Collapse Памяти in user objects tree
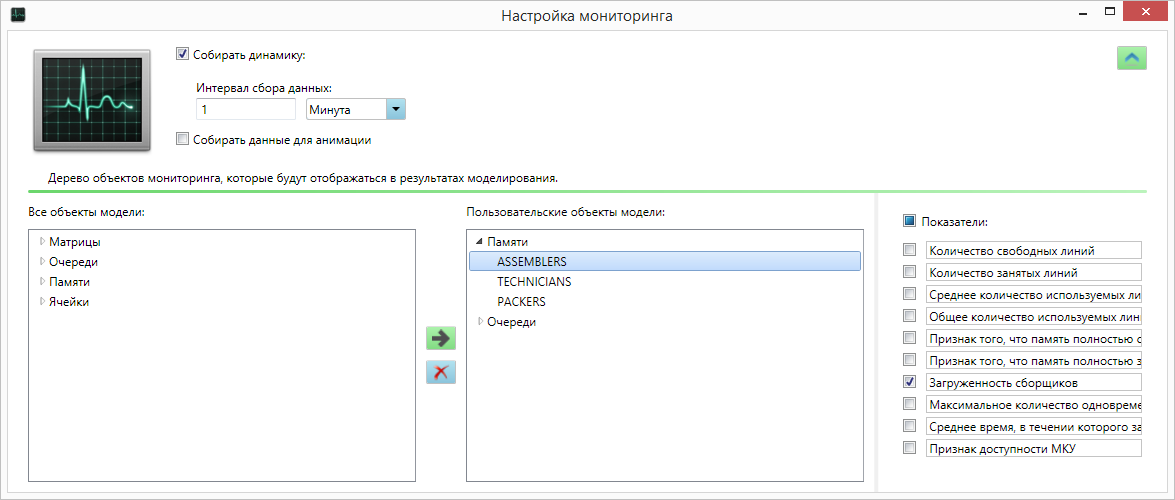This screenshot has width=1175, height=500. [x=480, y=242]
